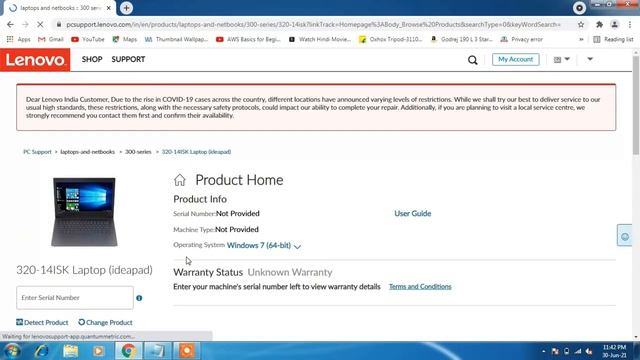The width and height of the screenshot is (640, 360).
Task: Go to PC Support breadcrumb
Action: 37,152
